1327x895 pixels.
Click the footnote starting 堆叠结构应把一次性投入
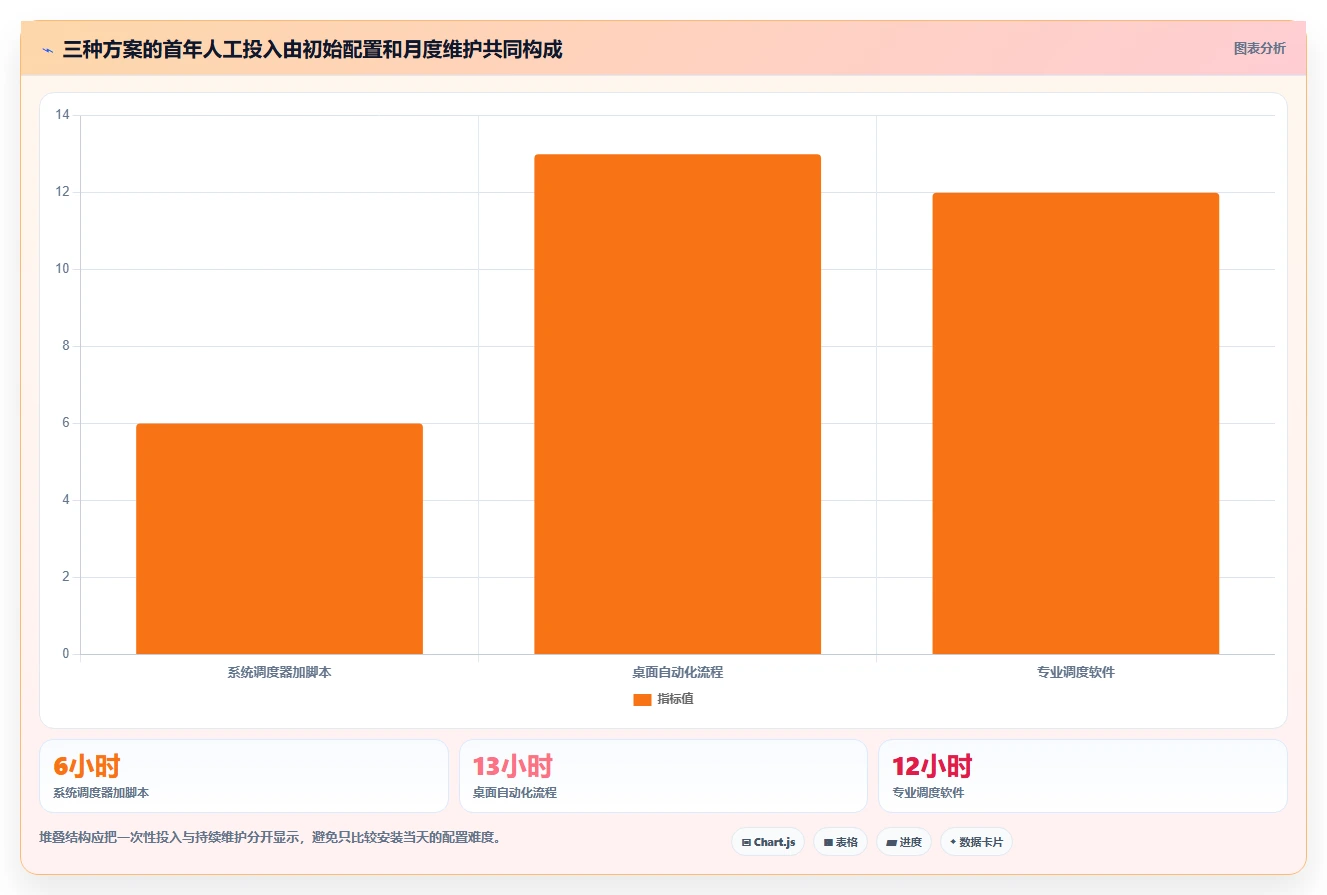pyautogui.click(x=269, y=837)
